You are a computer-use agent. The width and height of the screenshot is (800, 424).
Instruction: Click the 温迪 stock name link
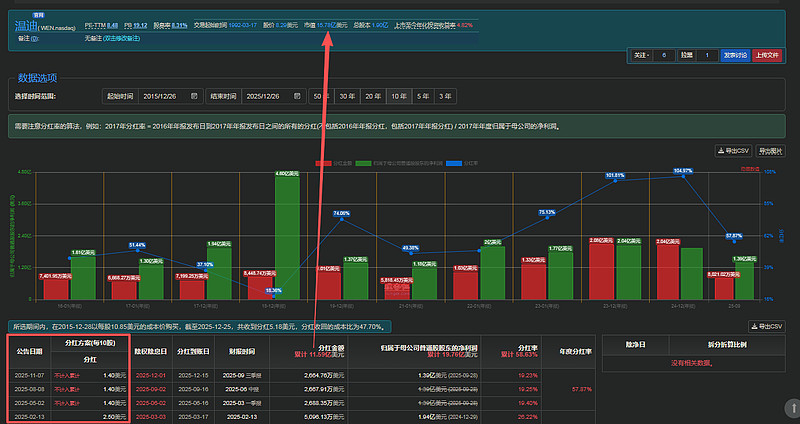tap(26, 24)
